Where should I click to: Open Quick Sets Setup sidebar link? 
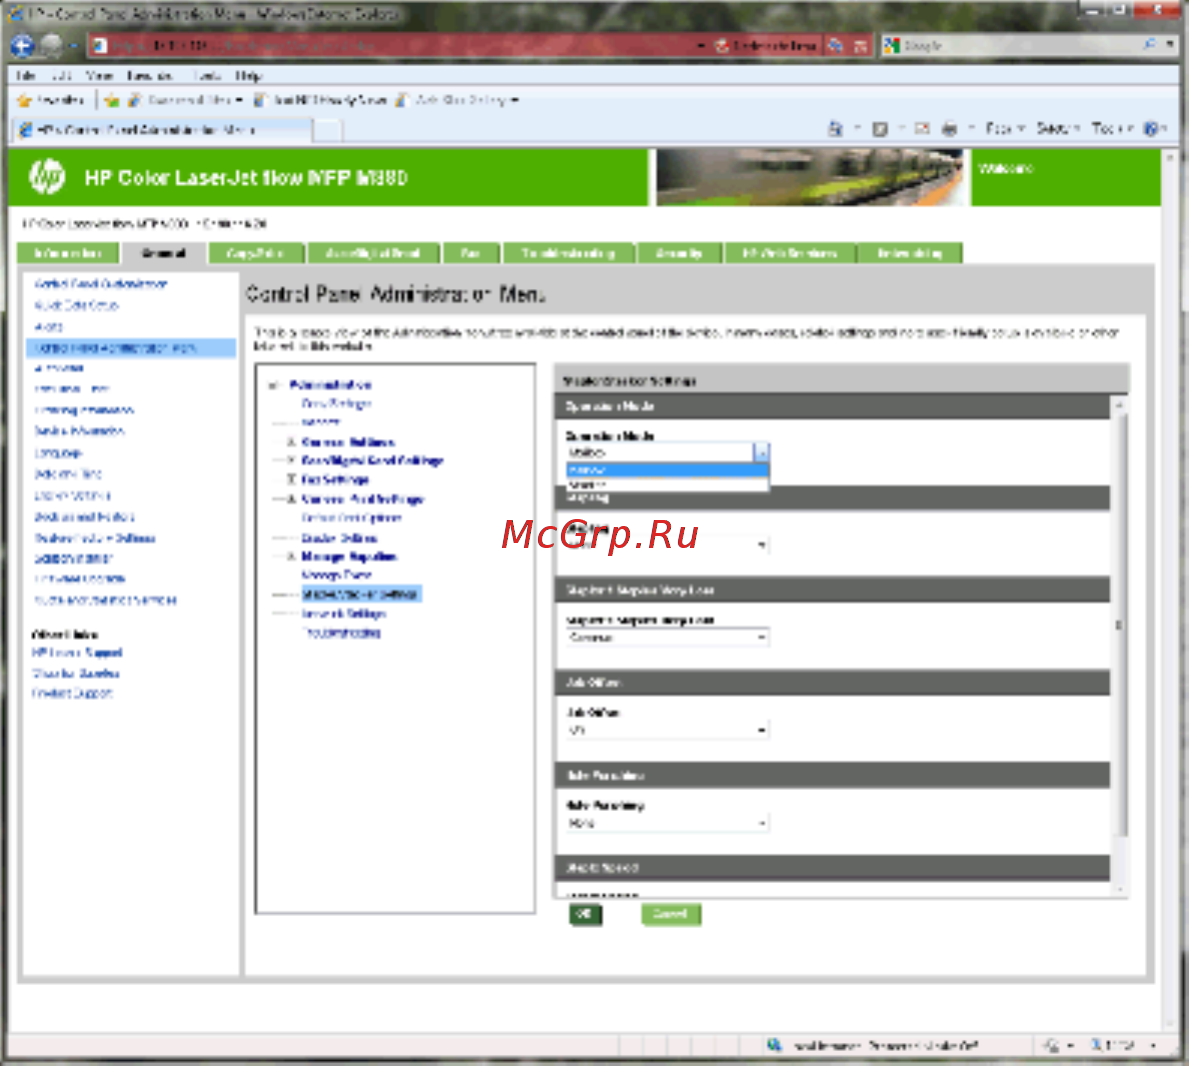click(77, 305)
